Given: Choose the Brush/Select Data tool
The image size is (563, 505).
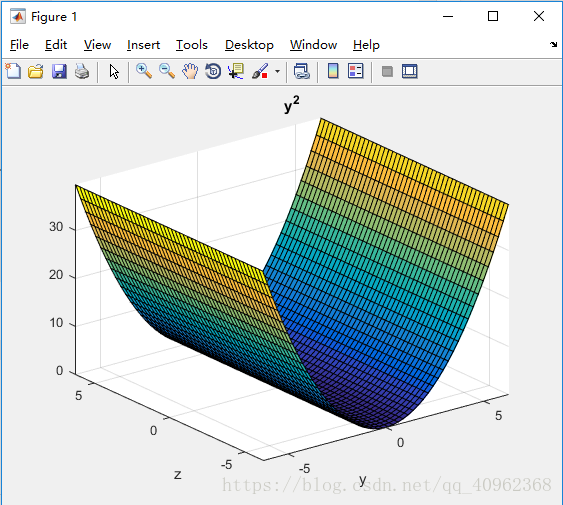Looking at the screenshot, I should (x=260, y=71).
